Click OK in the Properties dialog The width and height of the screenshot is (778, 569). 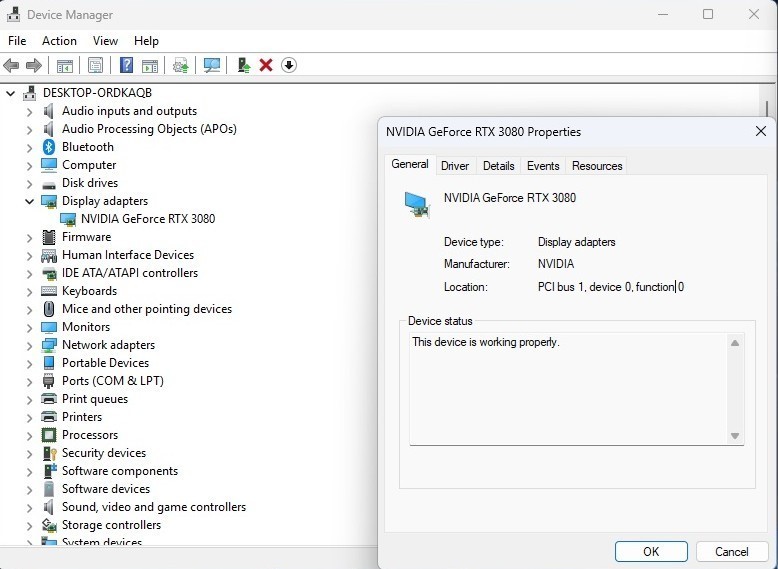[651, 552]
